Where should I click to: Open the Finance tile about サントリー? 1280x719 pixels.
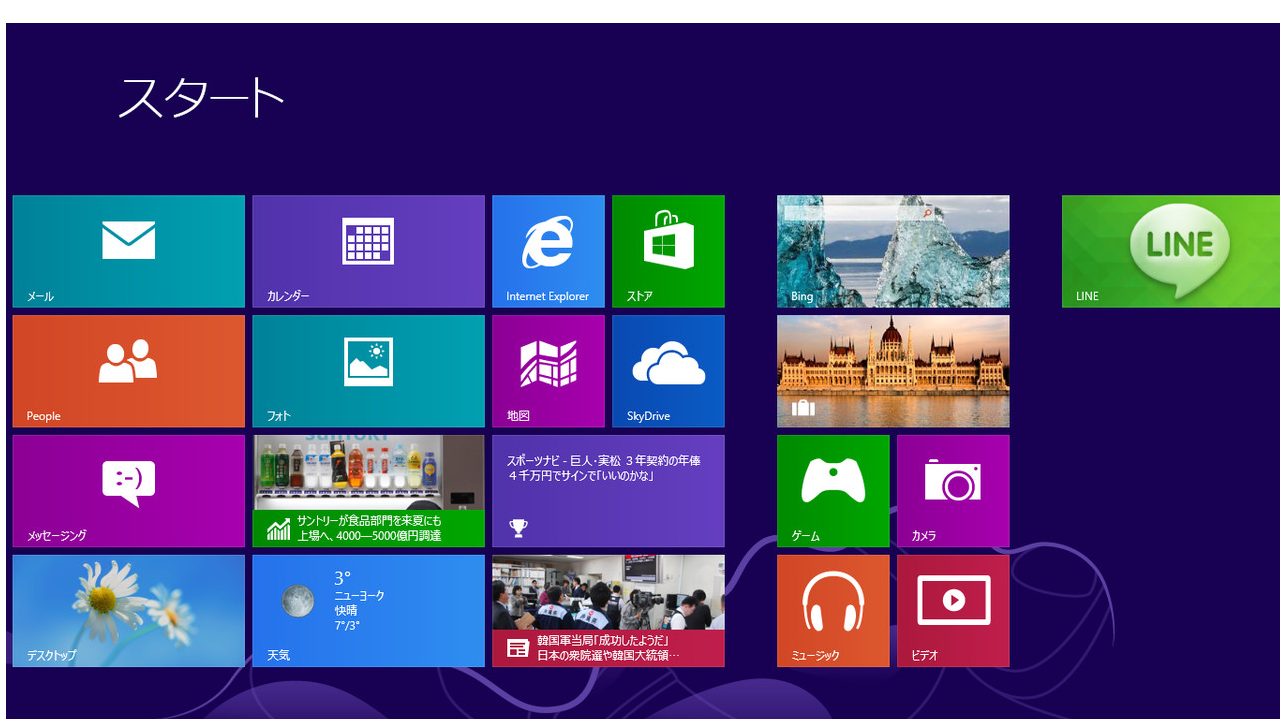point(368,491)
